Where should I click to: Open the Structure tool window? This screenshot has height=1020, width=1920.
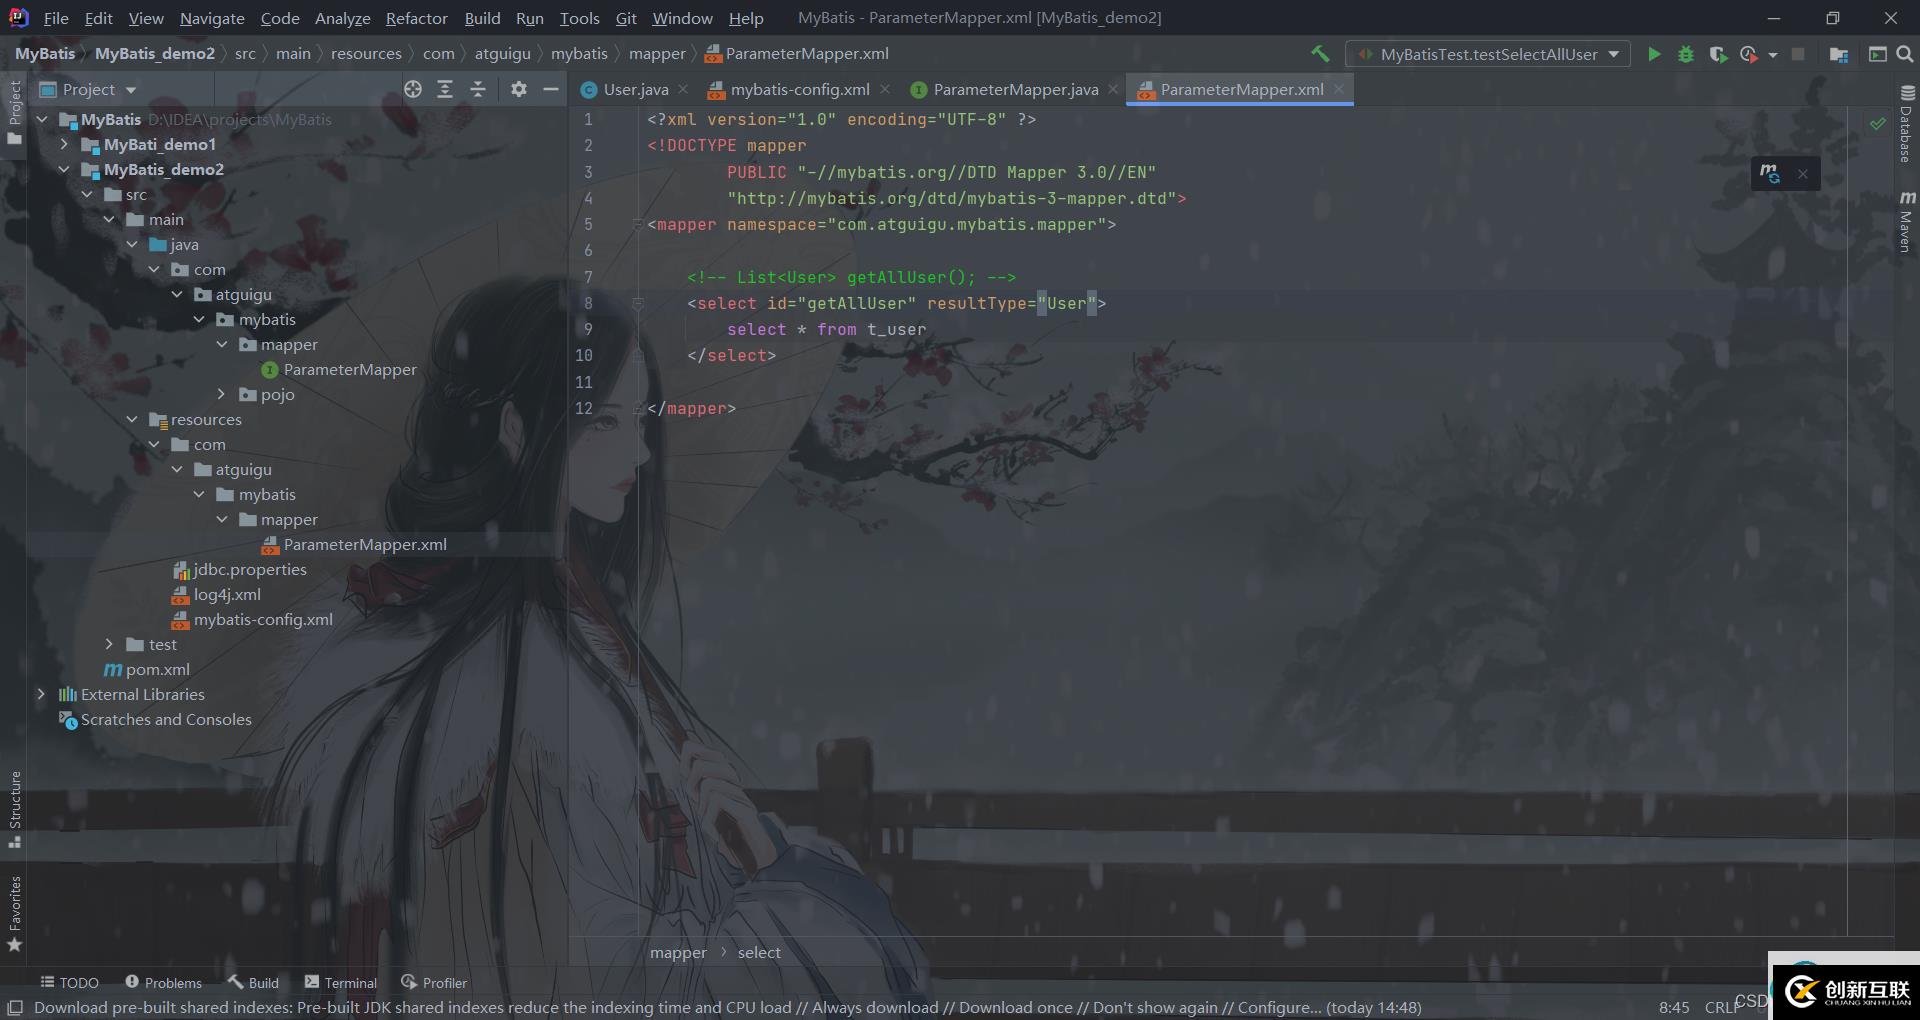click(x=14, y=809)
